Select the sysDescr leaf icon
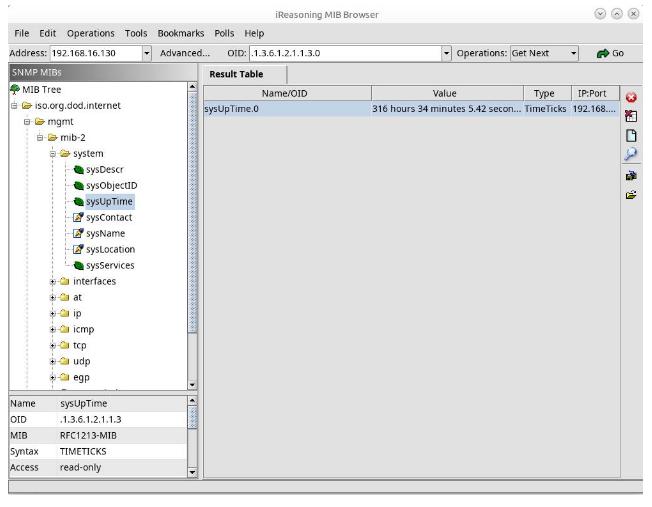Image resolution: width=652 pixels, height=507 pixels. [79, 170]
